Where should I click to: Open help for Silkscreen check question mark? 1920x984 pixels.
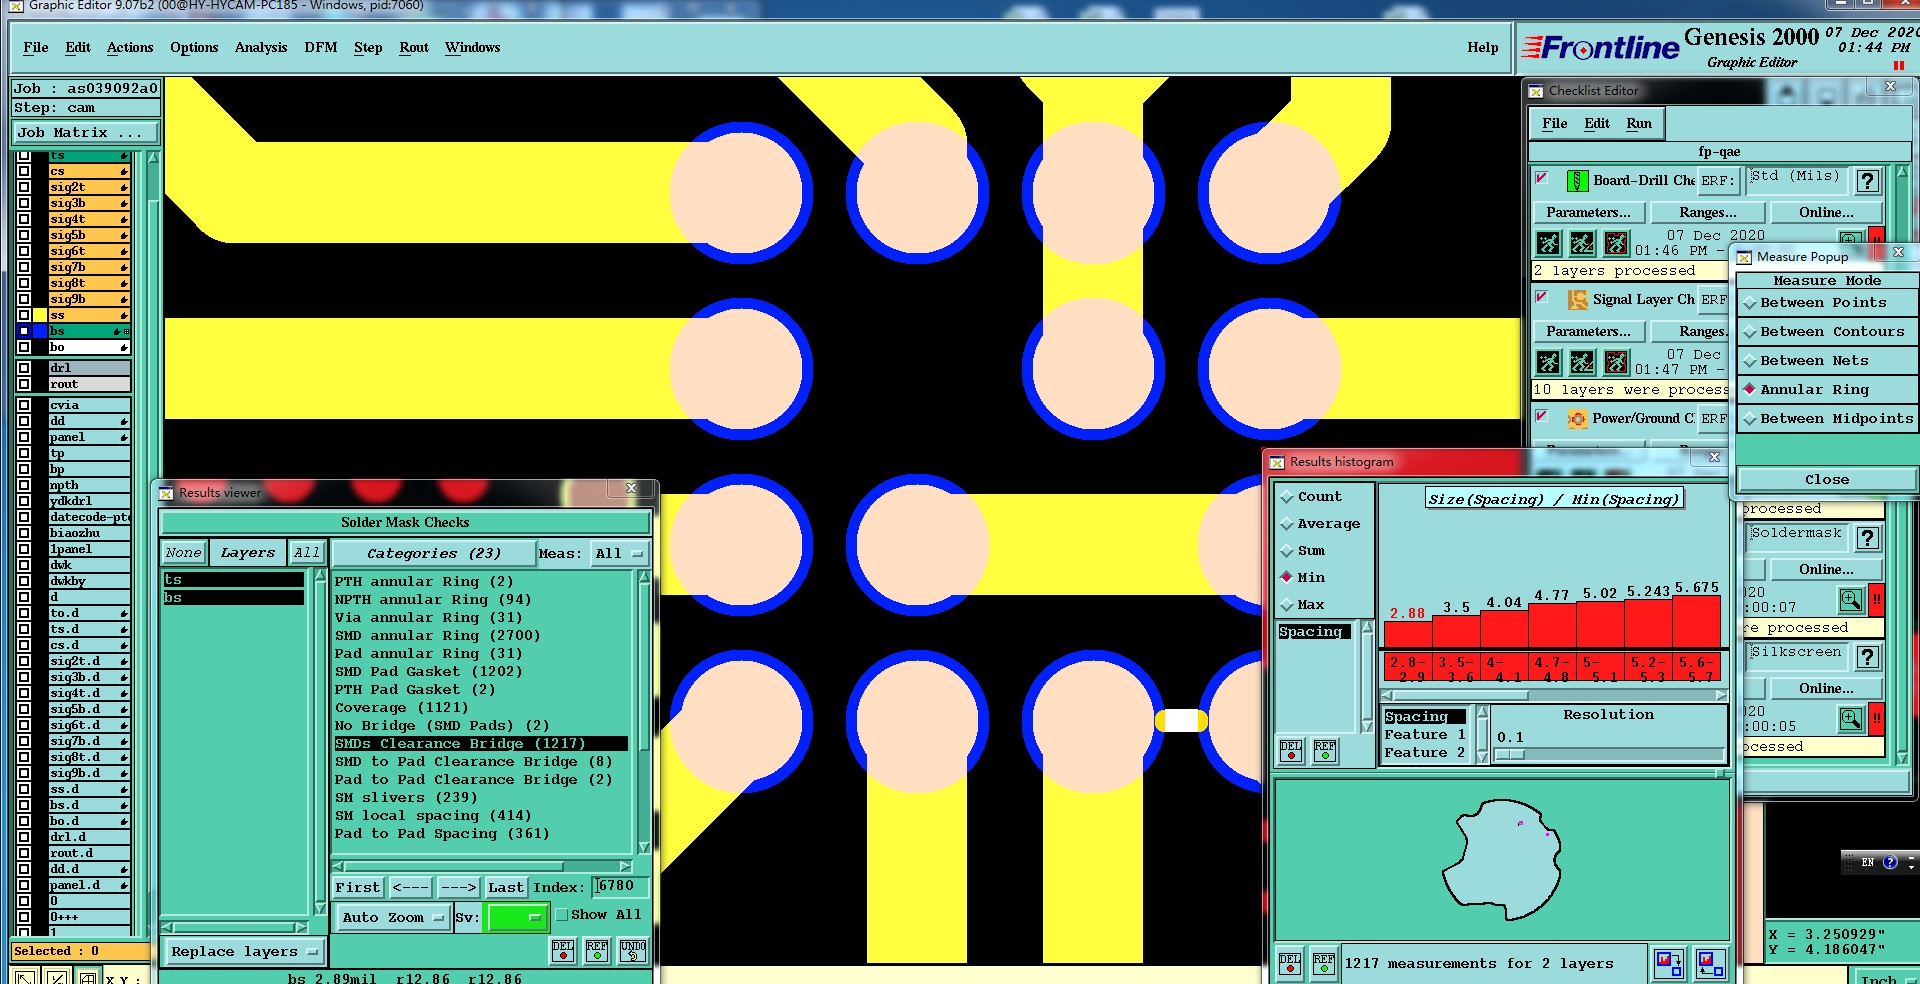1867,657
